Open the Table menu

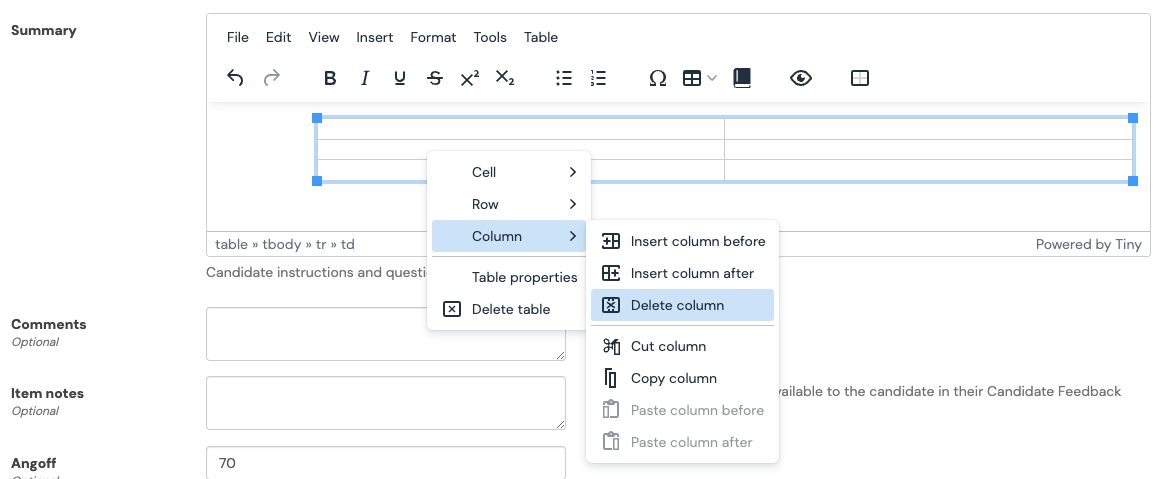(x=541, y=37)
